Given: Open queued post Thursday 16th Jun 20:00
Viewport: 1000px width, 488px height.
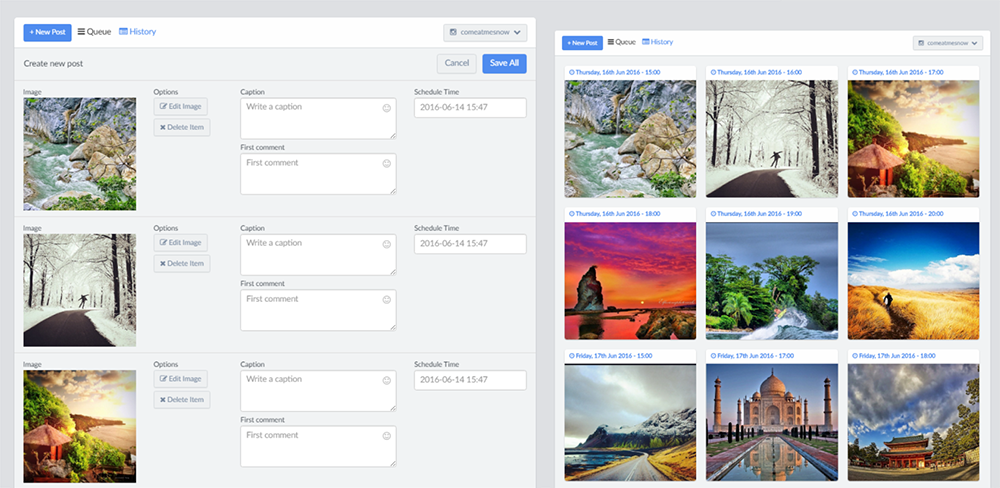Looking at the screenshot, I should pyautogui.click(x=913, y=281).
